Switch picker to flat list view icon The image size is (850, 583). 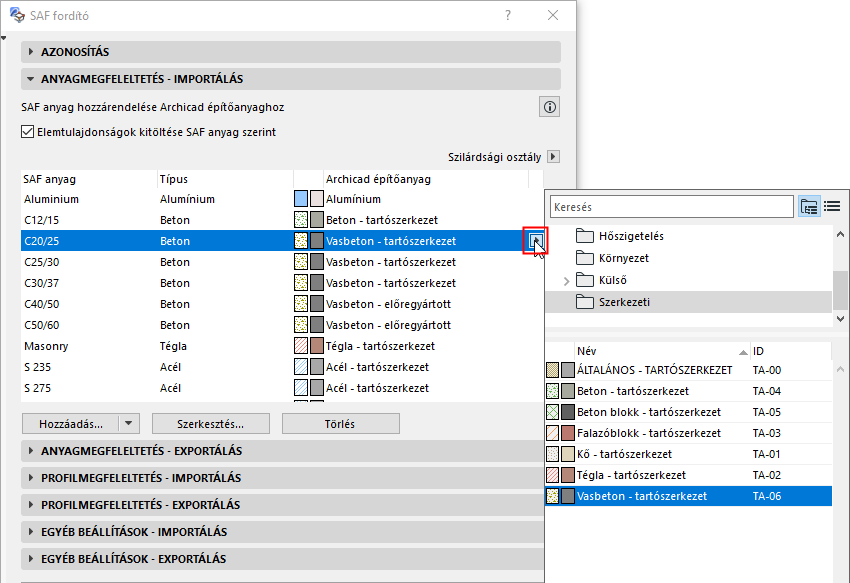click(x=832, y=207)
